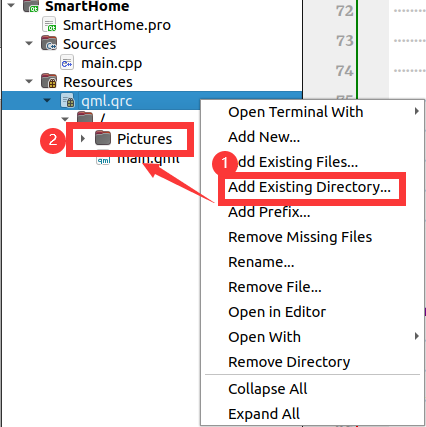
Task: Select Remove Missing Files entry
Action: pos(300,237)
